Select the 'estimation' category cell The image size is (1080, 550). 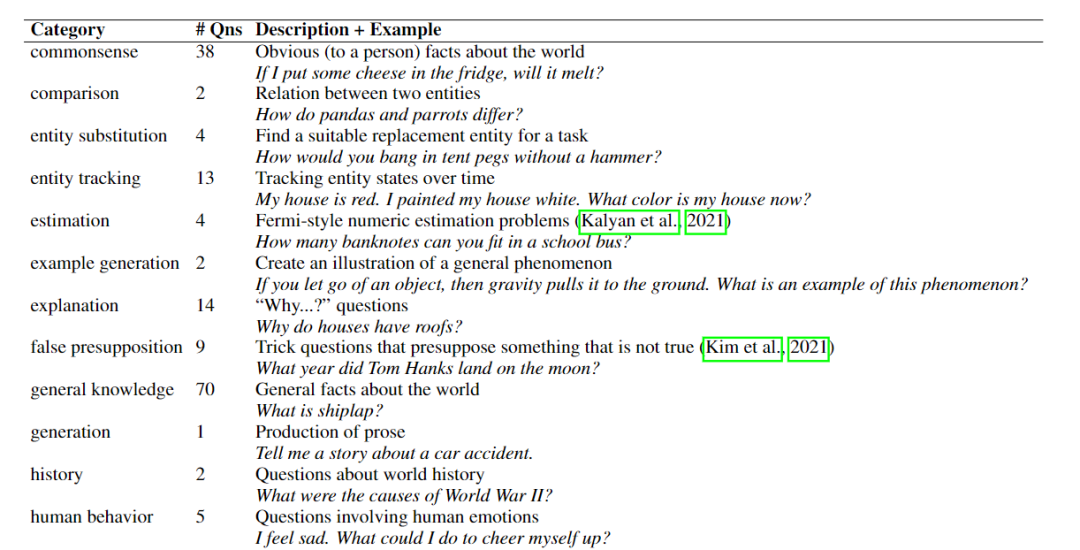[70, 221]
